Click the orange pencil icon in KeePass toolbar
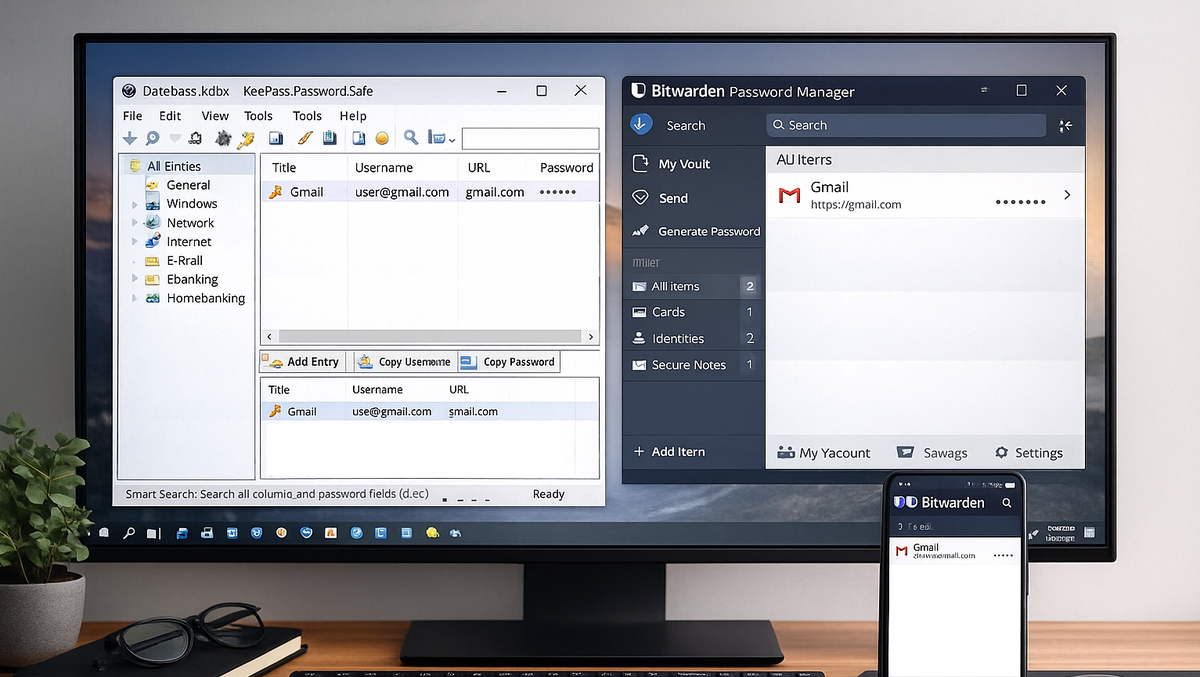Viewport: 1200px width, 677px height. 306,139
